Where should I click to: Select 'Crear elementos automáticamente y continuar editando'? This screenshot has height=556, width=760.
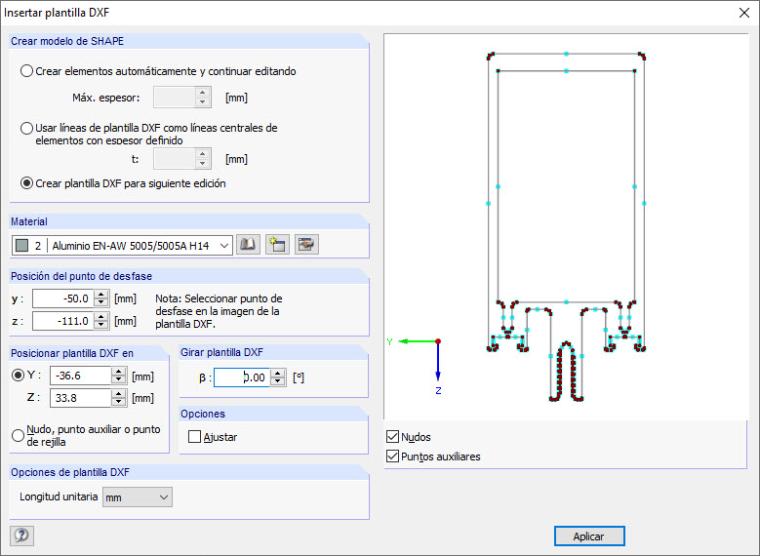[x=27, y=71]
